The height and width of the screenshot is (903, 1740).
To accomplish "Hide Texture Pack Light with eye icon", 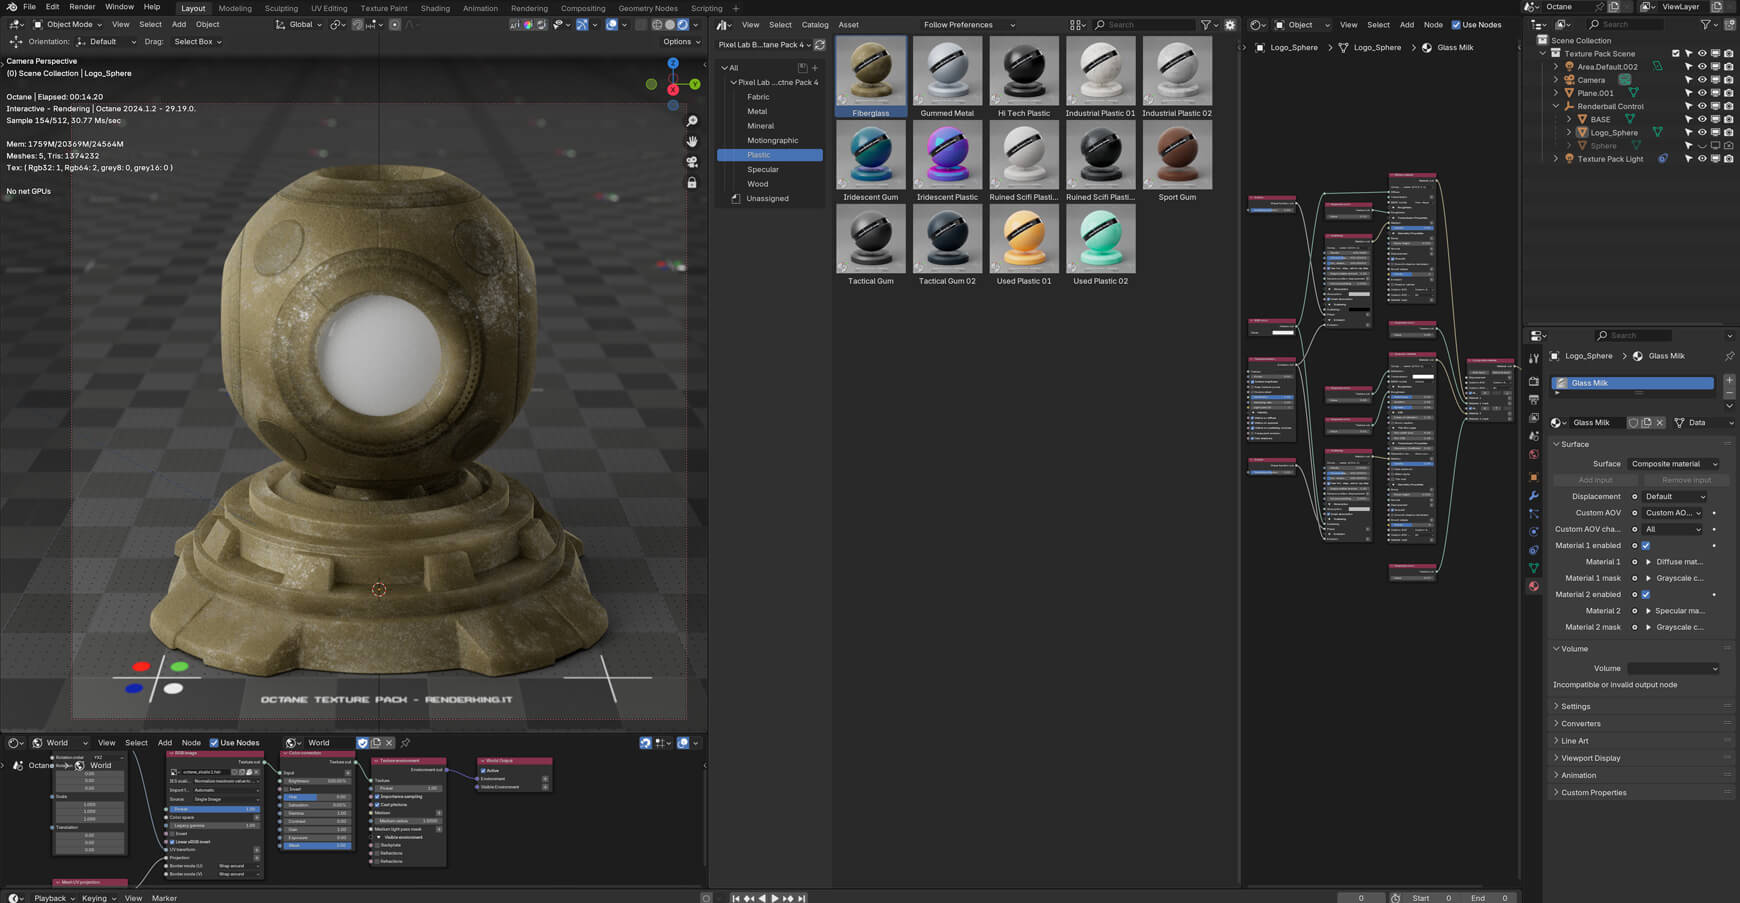I will (1702, 159).
